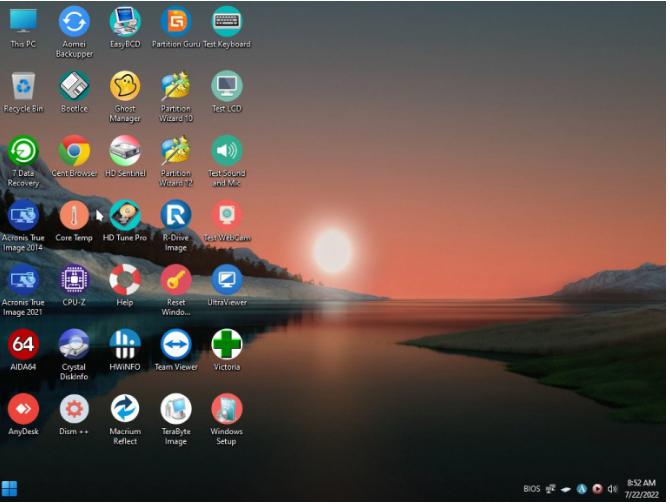
Task: Open the Aomei Backupper desktop icon
Action: click(x=74, y=22)
